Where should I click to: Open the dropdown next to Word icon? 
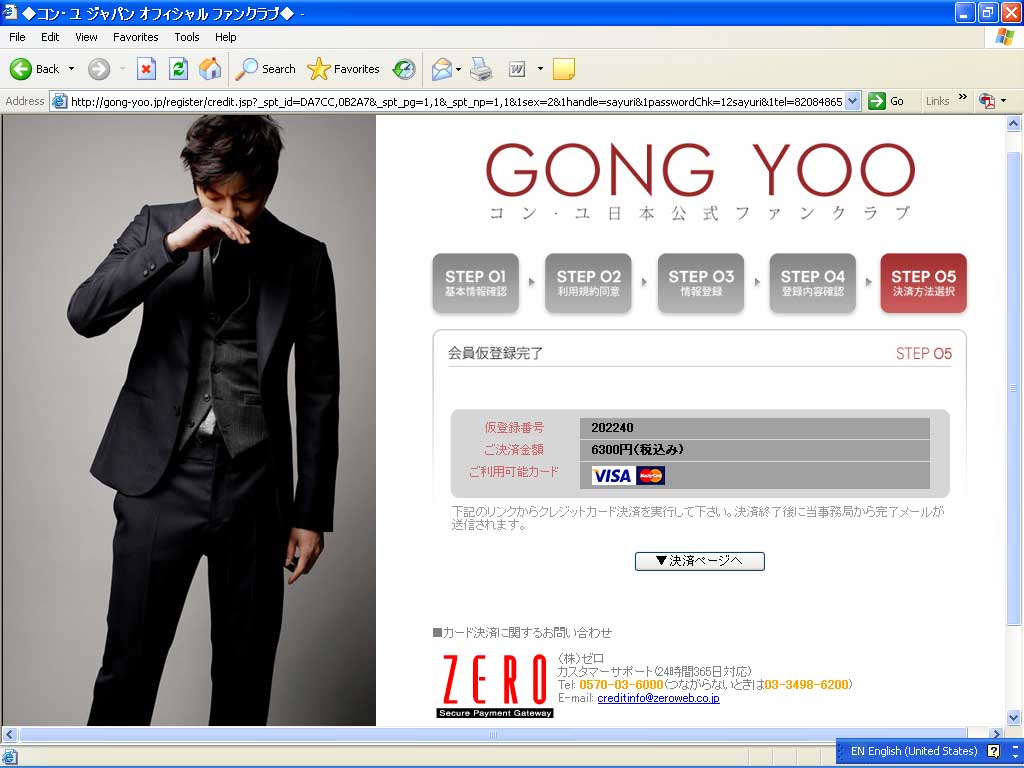coord(540,69)
